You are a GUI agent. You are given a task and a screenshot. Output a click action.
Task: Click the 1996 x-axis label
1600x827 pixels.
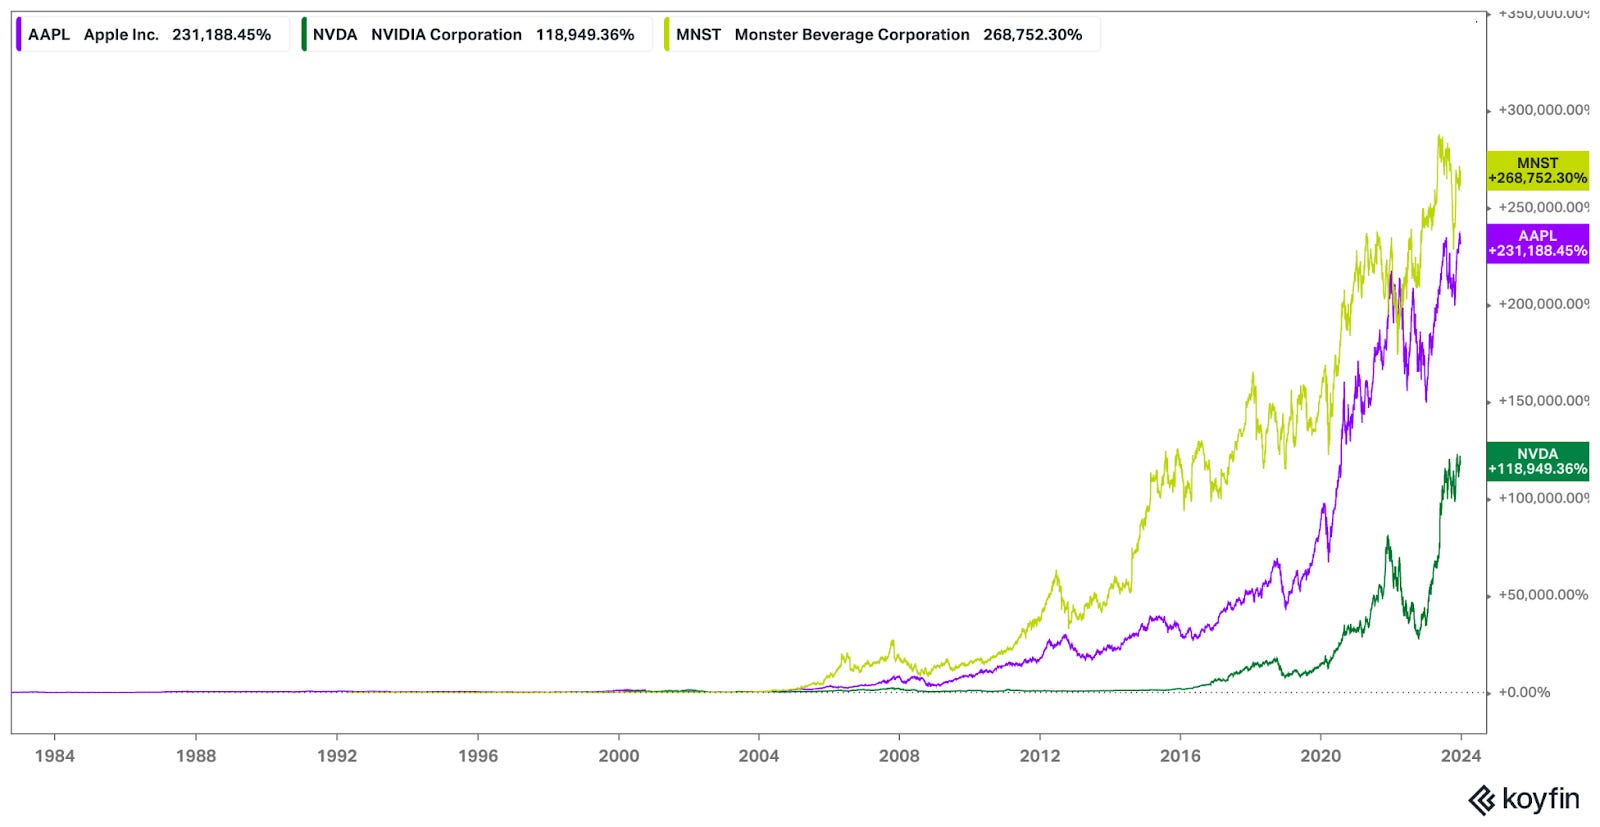(478, 756)
